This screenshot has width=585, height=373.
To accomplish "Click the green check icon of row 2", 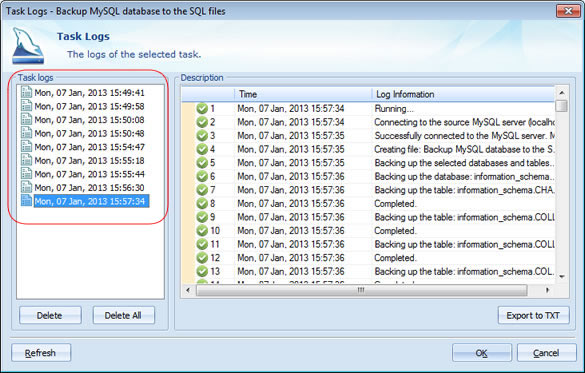I will [202, 122].
